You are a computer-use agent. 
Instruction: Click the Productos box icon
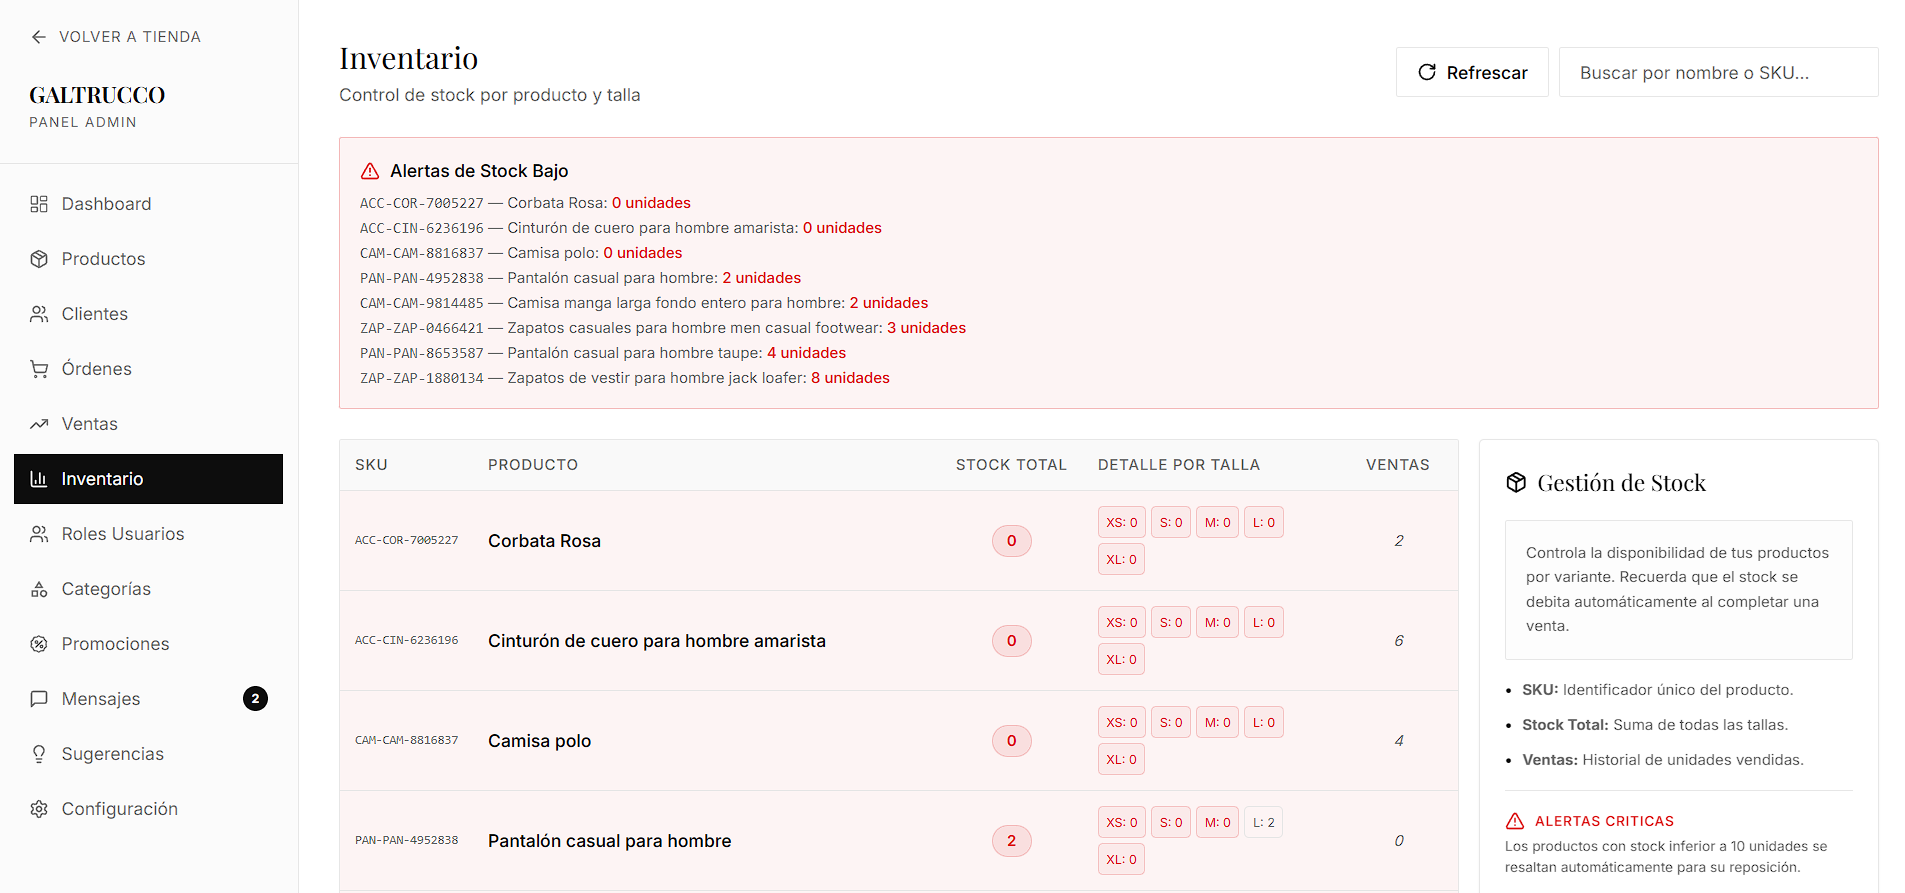(39, 259)
